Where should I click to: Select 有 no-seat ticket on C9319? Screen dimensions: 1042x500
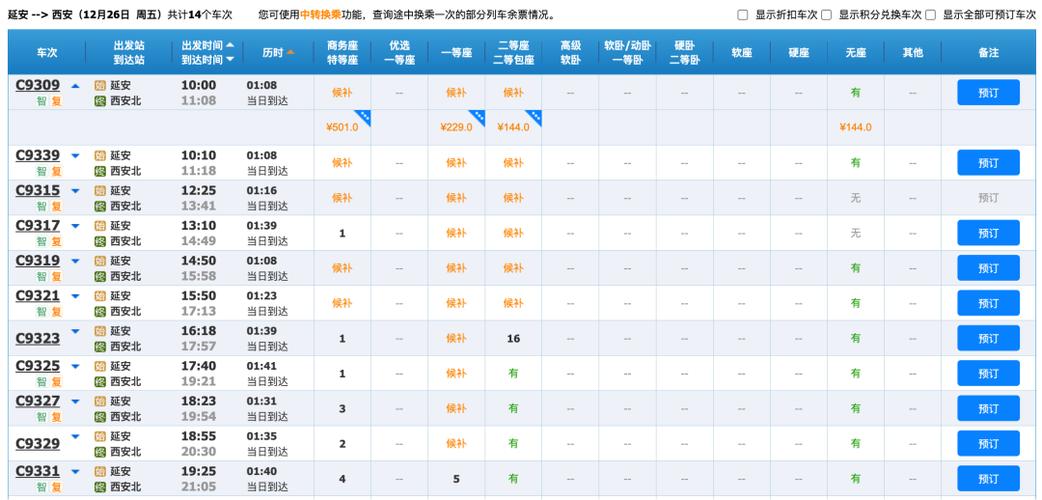pos(855,268)
